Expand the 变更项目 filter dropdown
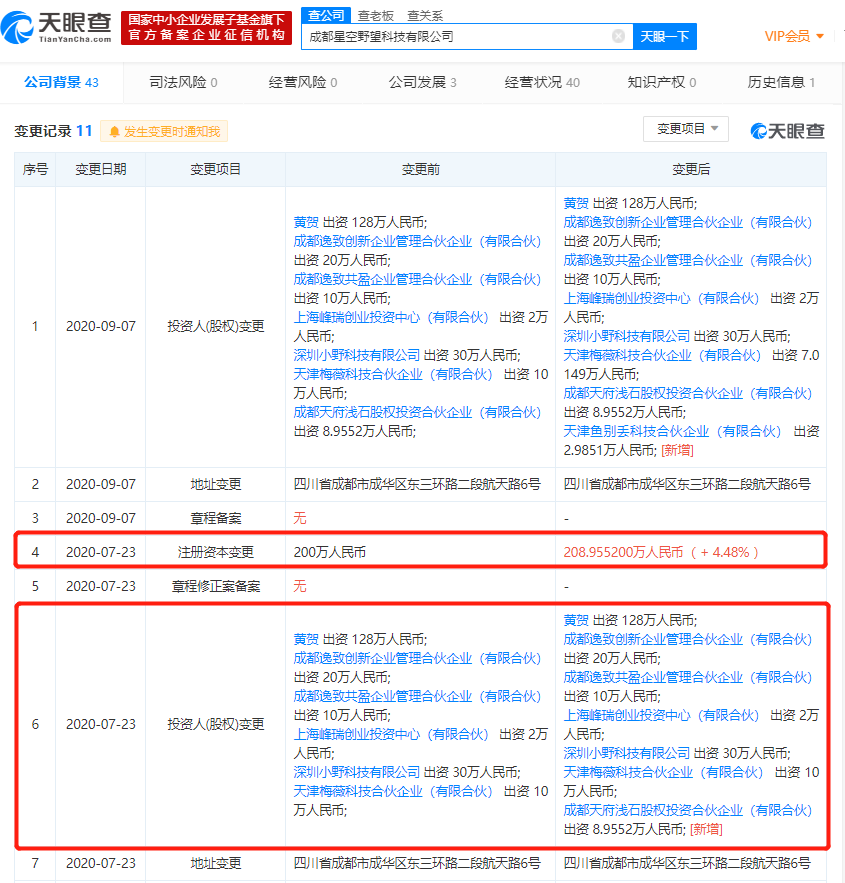 tap(686, 129)
